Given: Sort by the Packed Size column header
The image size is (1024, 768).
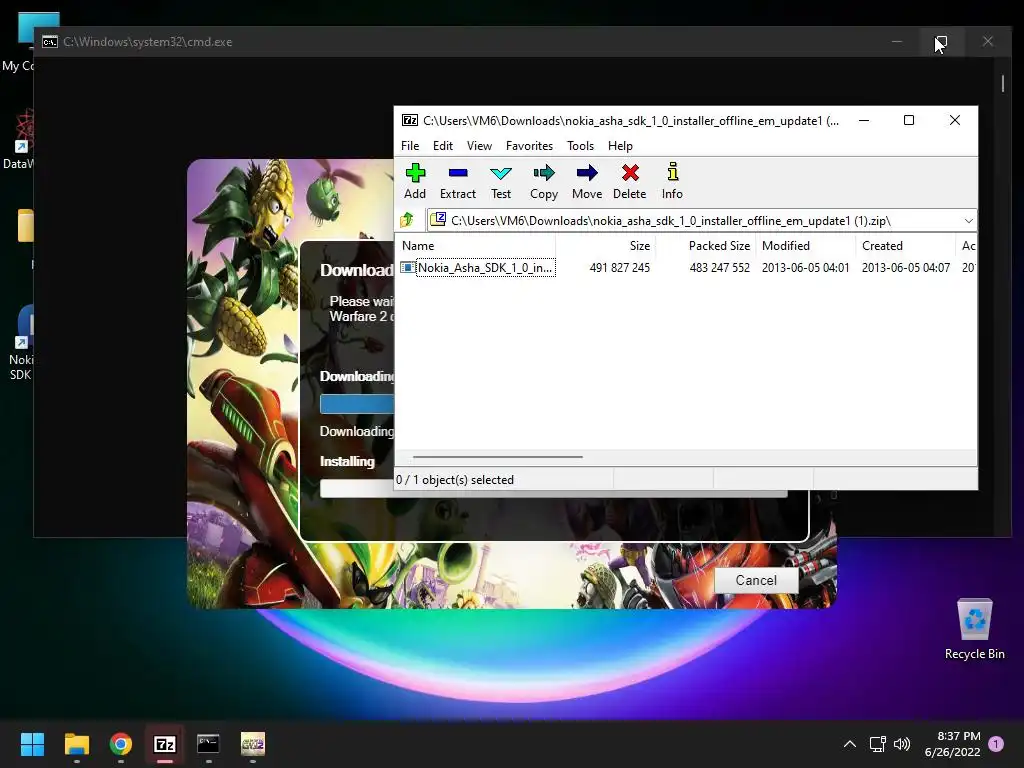Looking at the screenshot, I should [x=706, y=246].
